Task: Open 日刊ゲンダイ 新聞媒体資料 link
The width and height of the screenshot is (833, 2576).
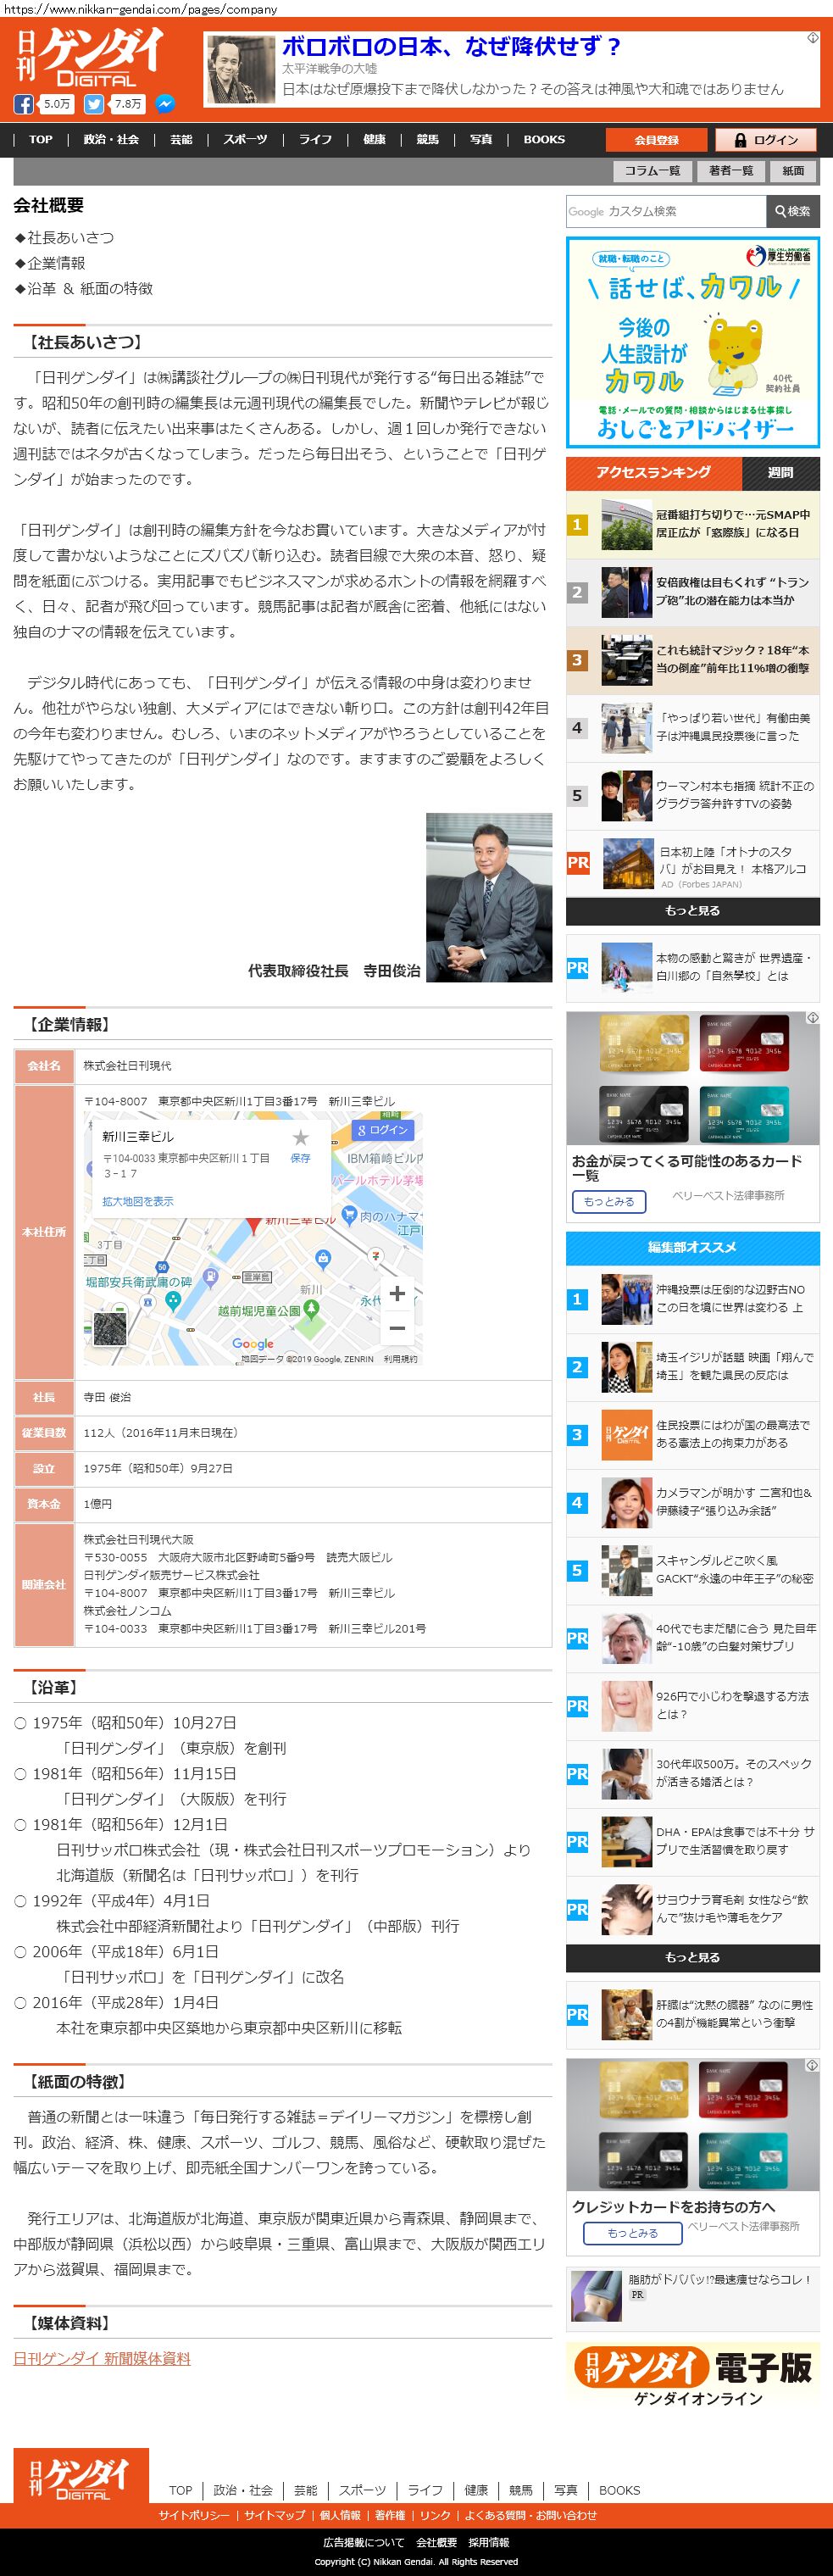Action: (x=102, y=2358)
